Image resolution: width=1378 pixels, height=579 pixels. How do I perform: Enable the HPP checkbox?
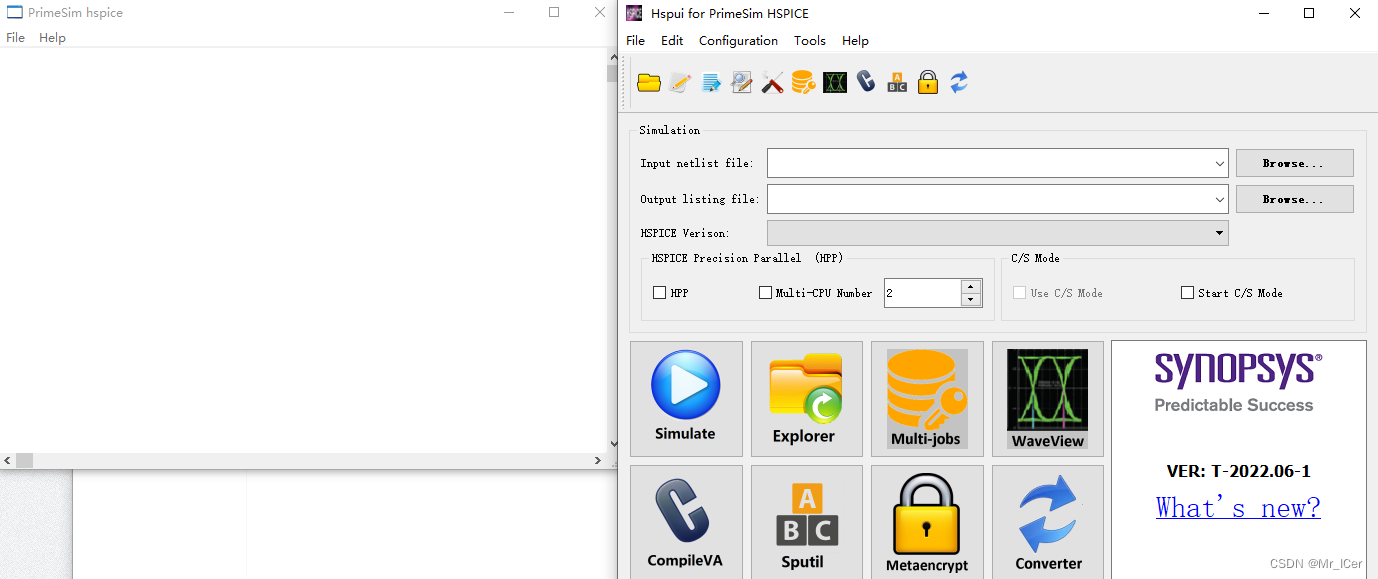(659, 293)
